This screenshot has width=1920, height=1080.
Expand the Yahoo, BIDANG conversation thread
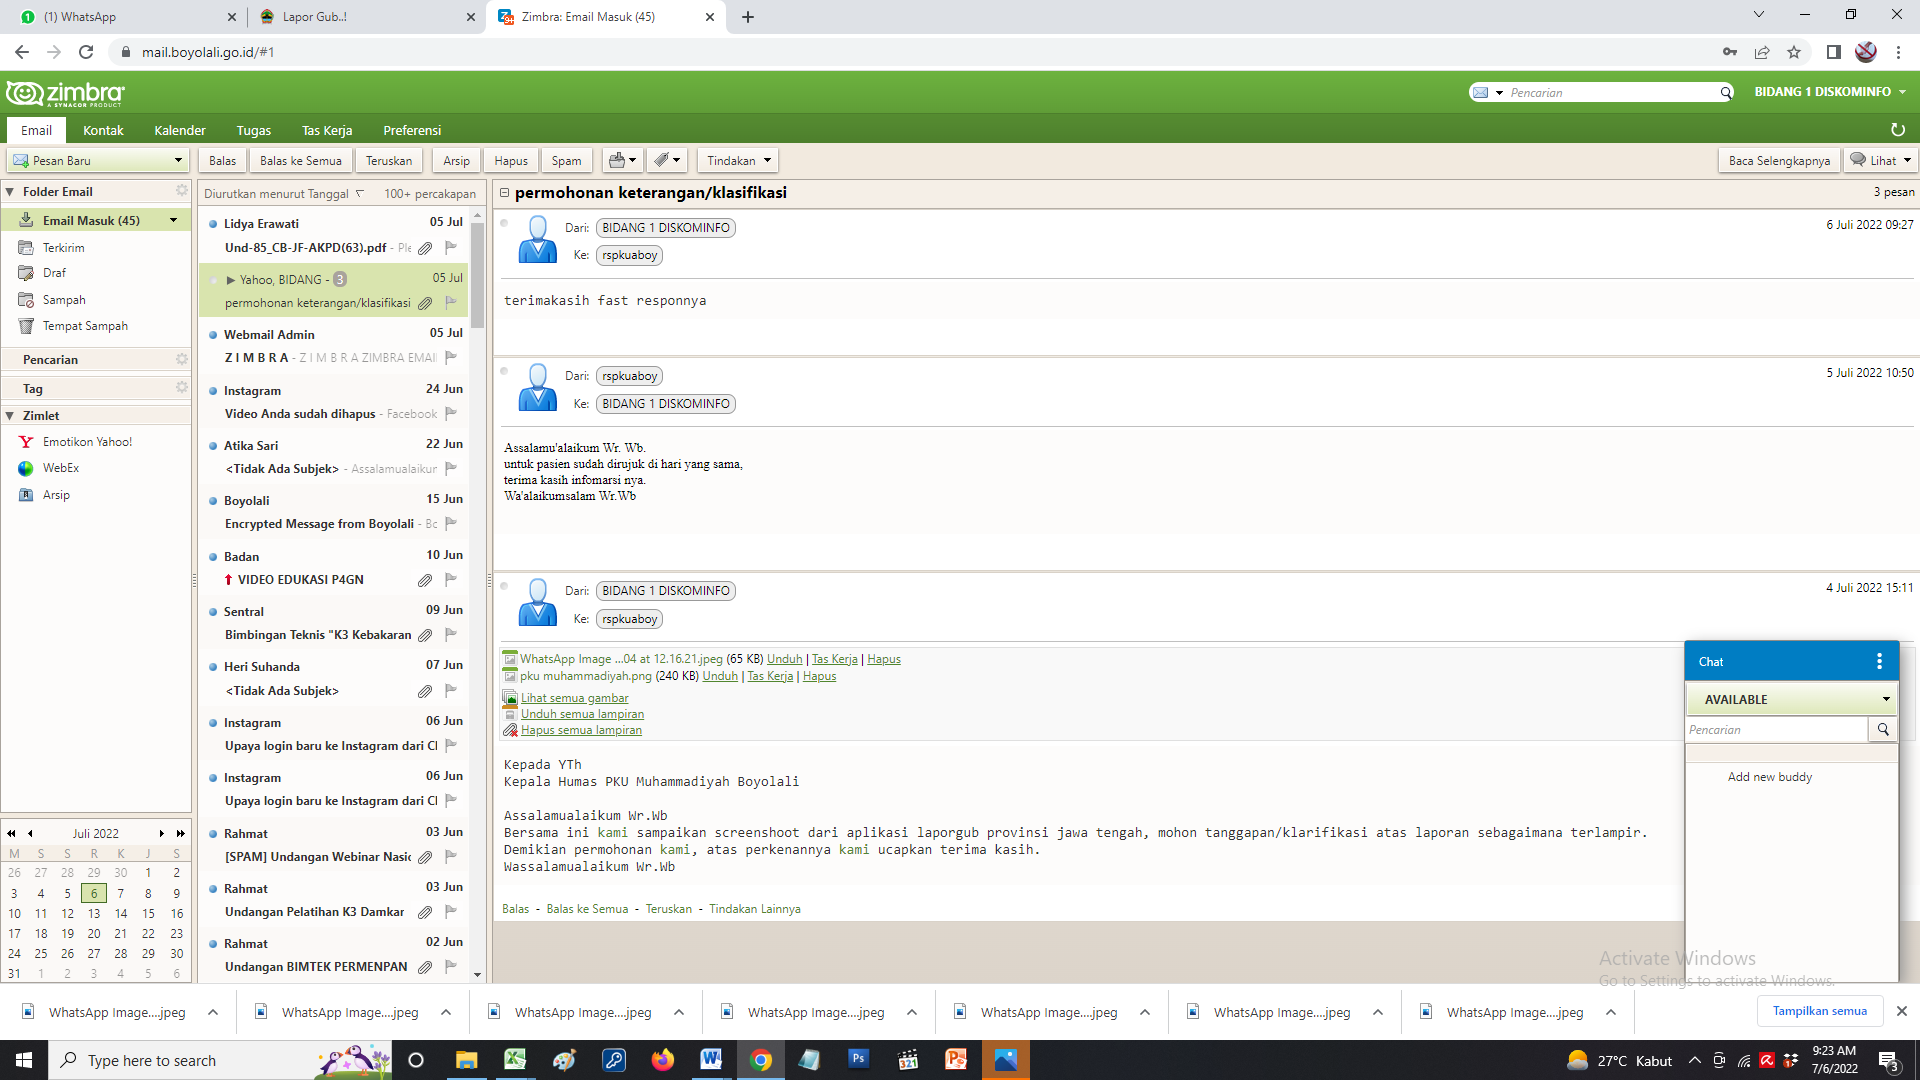(x=230, y=280)
